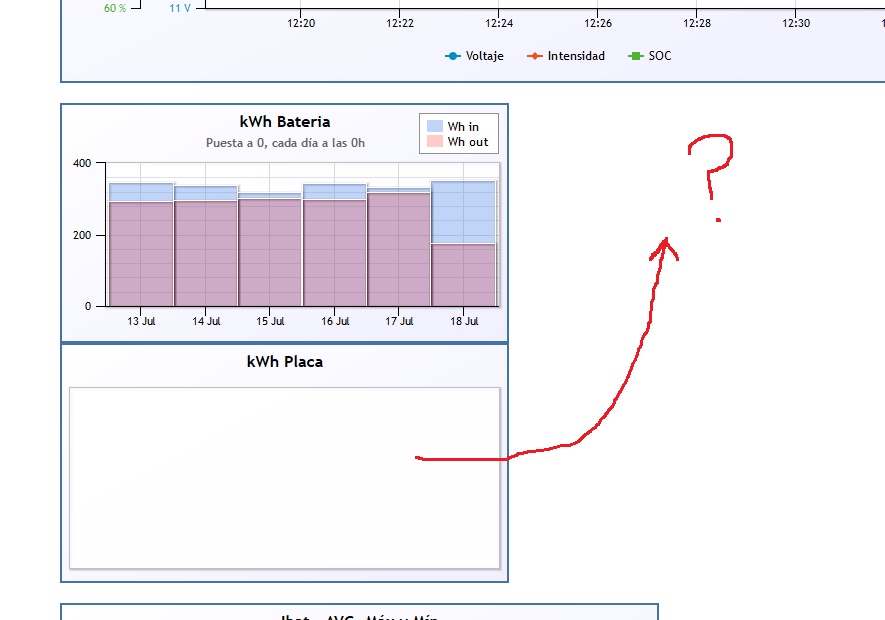This screenshot has height=620, width=885.
Task: Click the 11 V voltage axis label
Action: click(180, 8)
